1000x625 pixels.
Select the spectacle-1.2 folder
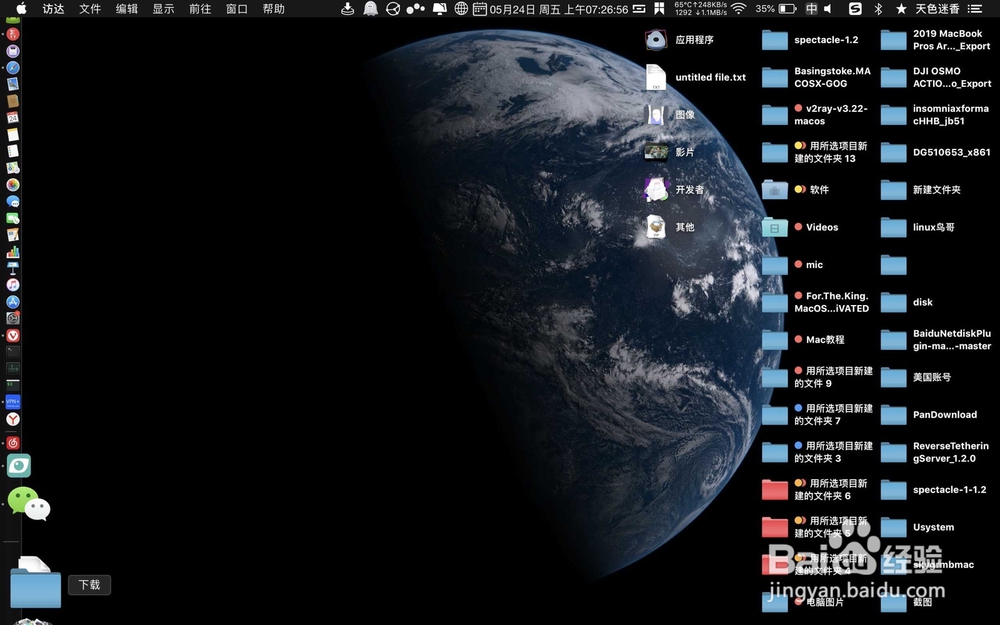click(x=810, y=40)
